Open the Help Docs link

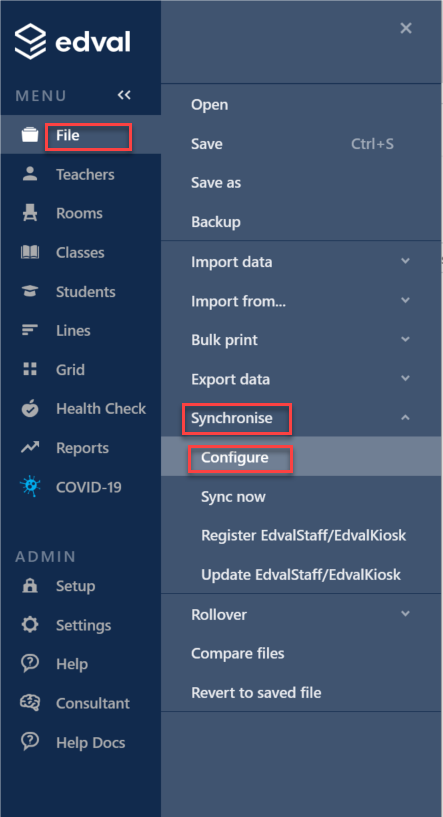pyautogui.click(x=91, y=742)
